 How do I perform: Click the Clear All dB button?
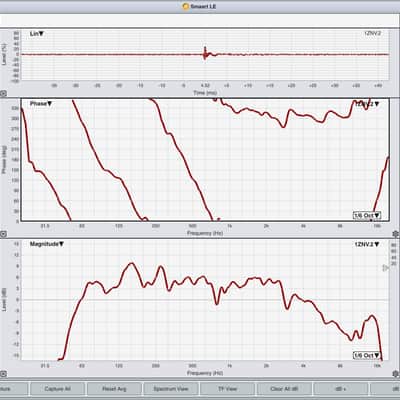click(x=284, y=389)
